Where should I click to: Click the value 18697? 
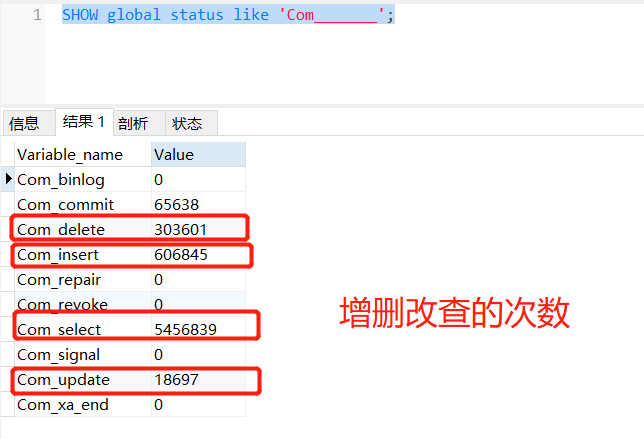177,379
